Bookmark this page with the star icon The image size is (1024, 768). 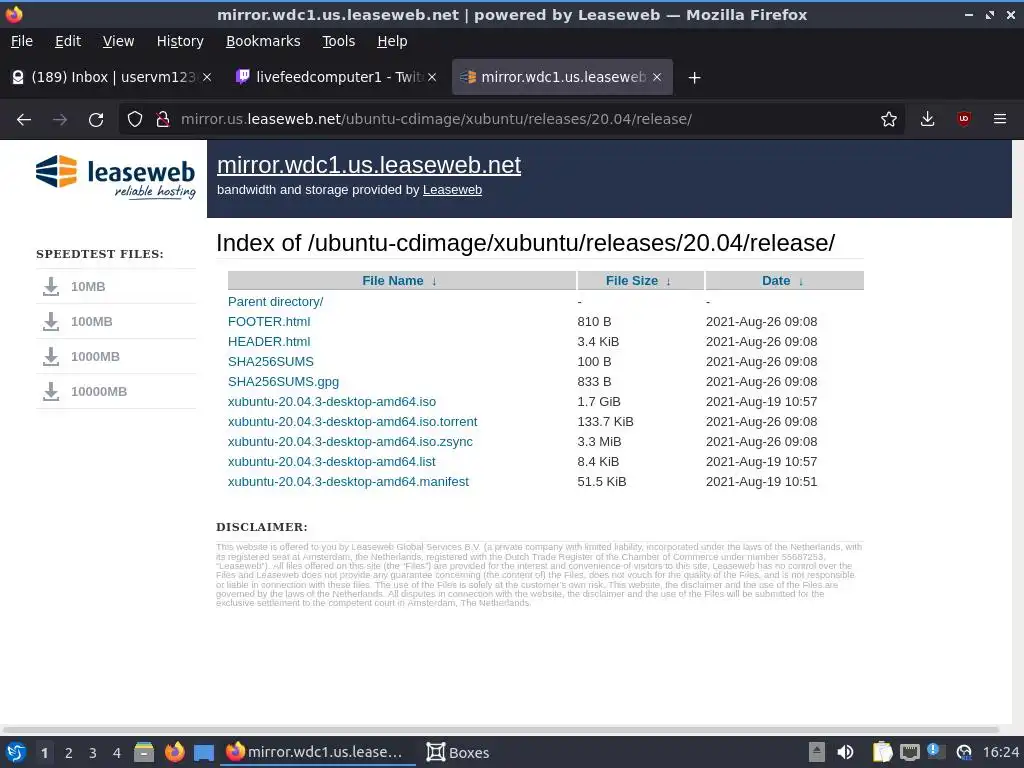[888, 120]
